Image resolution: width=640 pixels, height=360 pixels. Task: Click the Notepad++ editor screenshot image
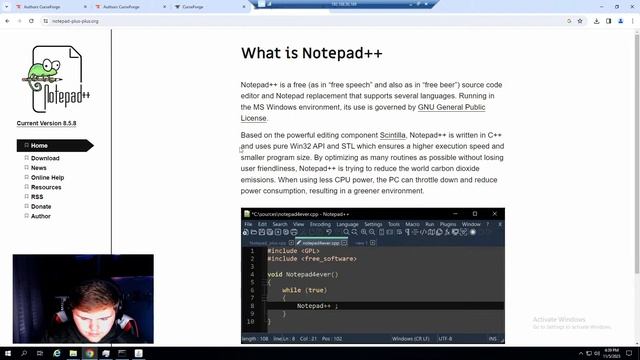[373, 276]
